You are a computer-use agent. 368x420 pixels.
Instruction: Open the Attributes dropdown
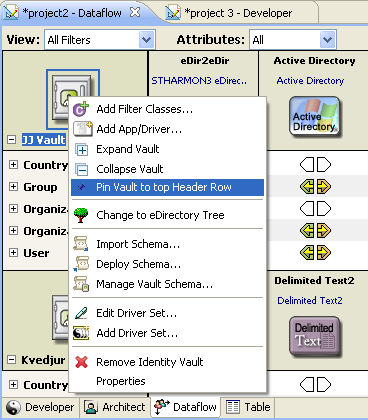(x=327, y=40)
